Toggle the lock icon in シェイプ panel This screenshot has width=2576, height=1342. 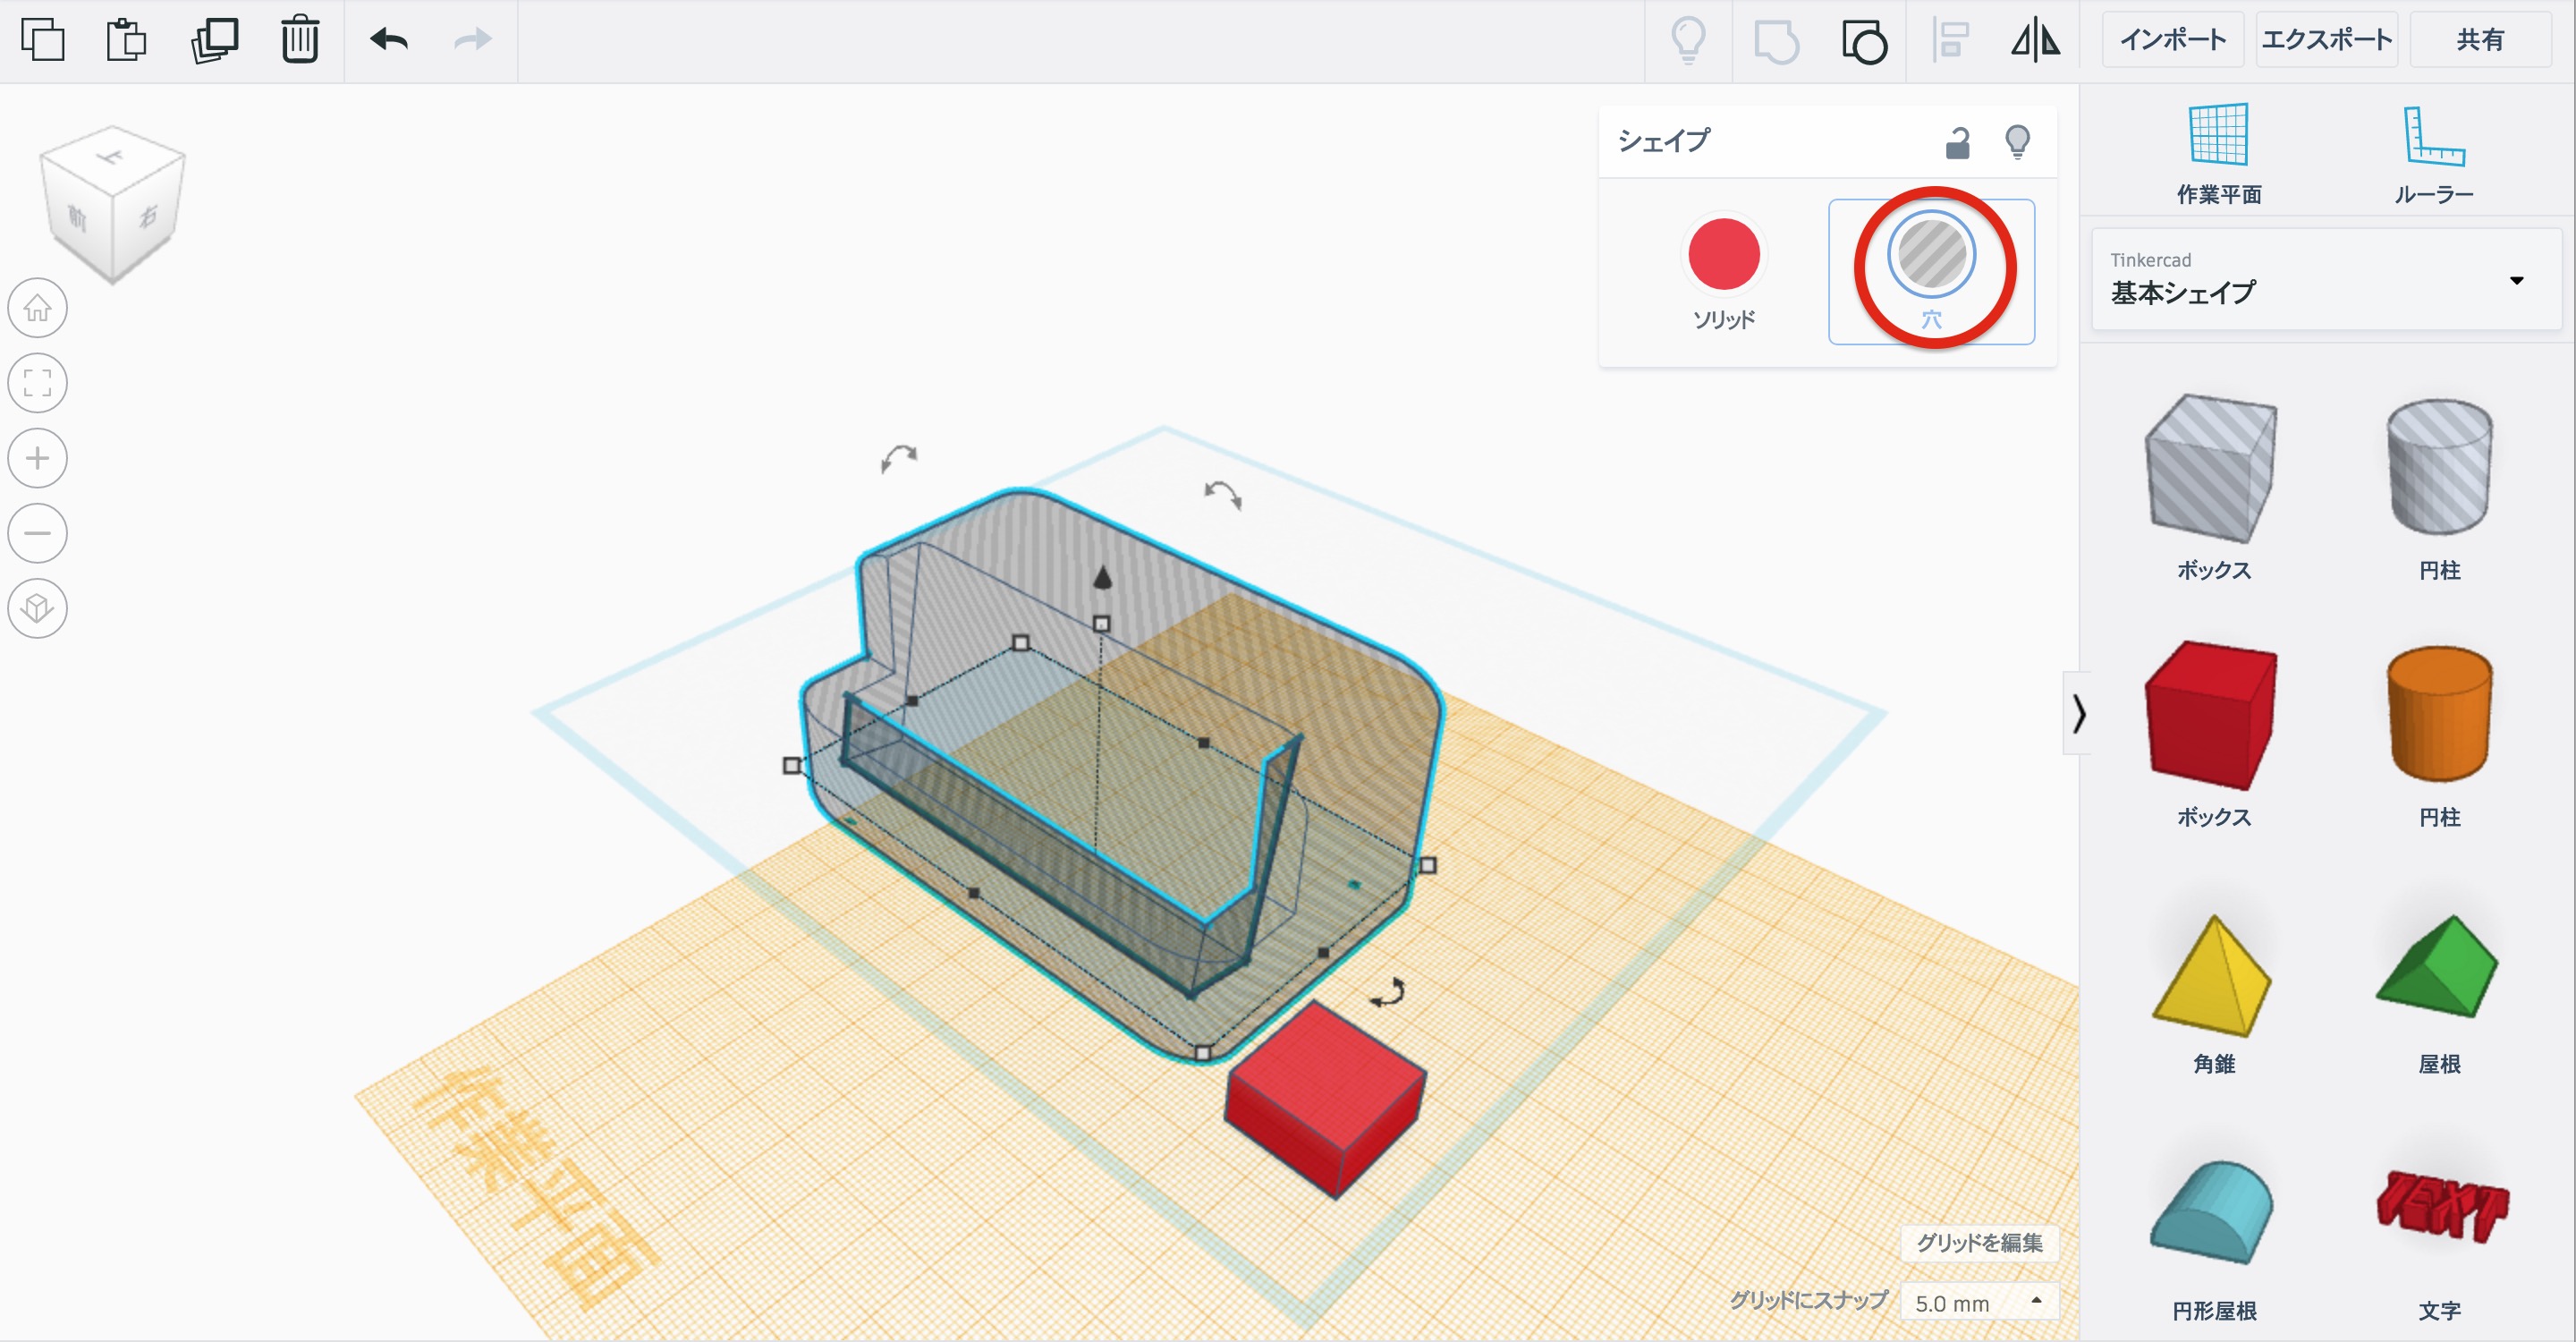(x=1957, y=143)
